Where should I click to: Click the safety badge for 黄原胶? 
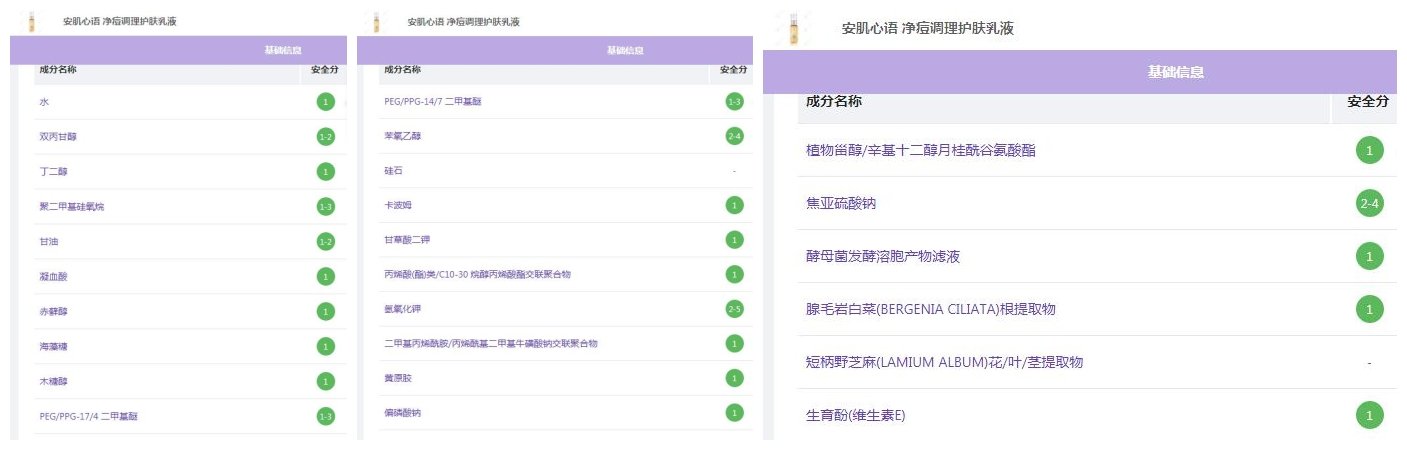point(735,378)
